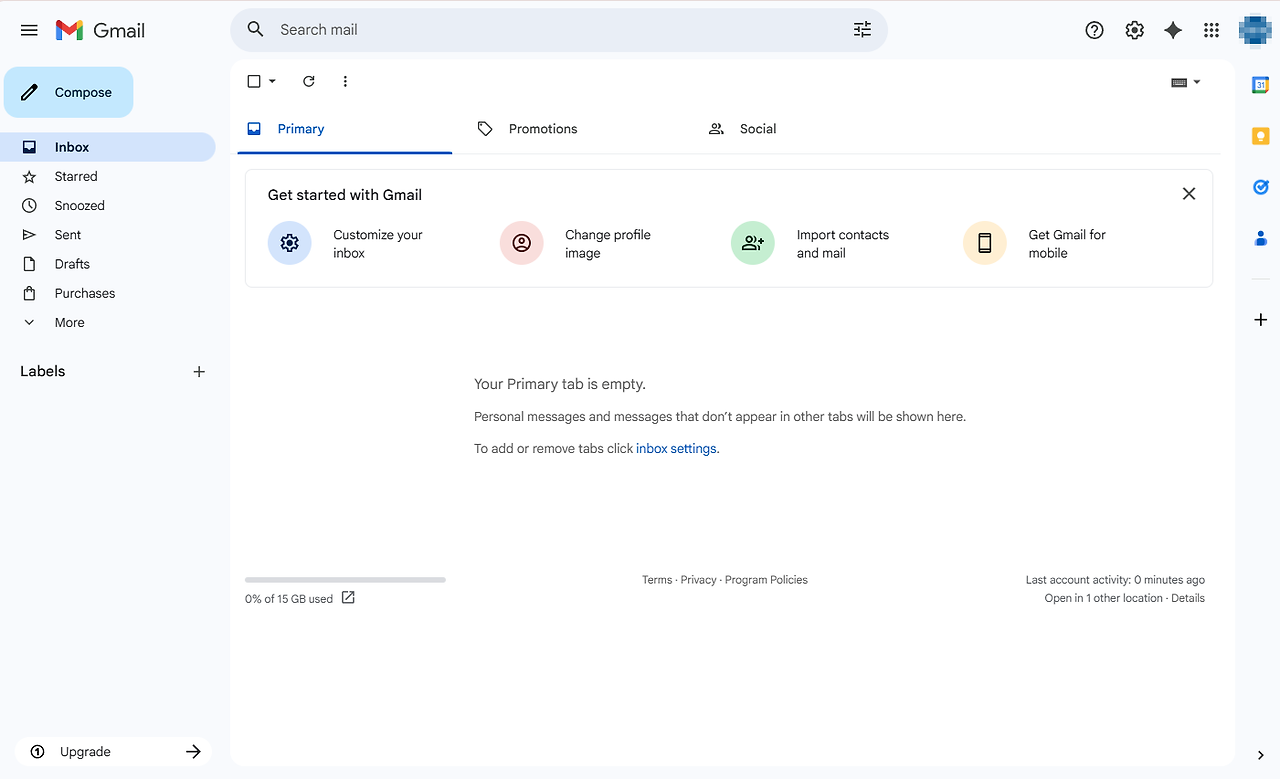This screenshot has width=1280, height=779.
Task: Open the Support help icon
Action: pyautogui.click(x=1094, y=30)
